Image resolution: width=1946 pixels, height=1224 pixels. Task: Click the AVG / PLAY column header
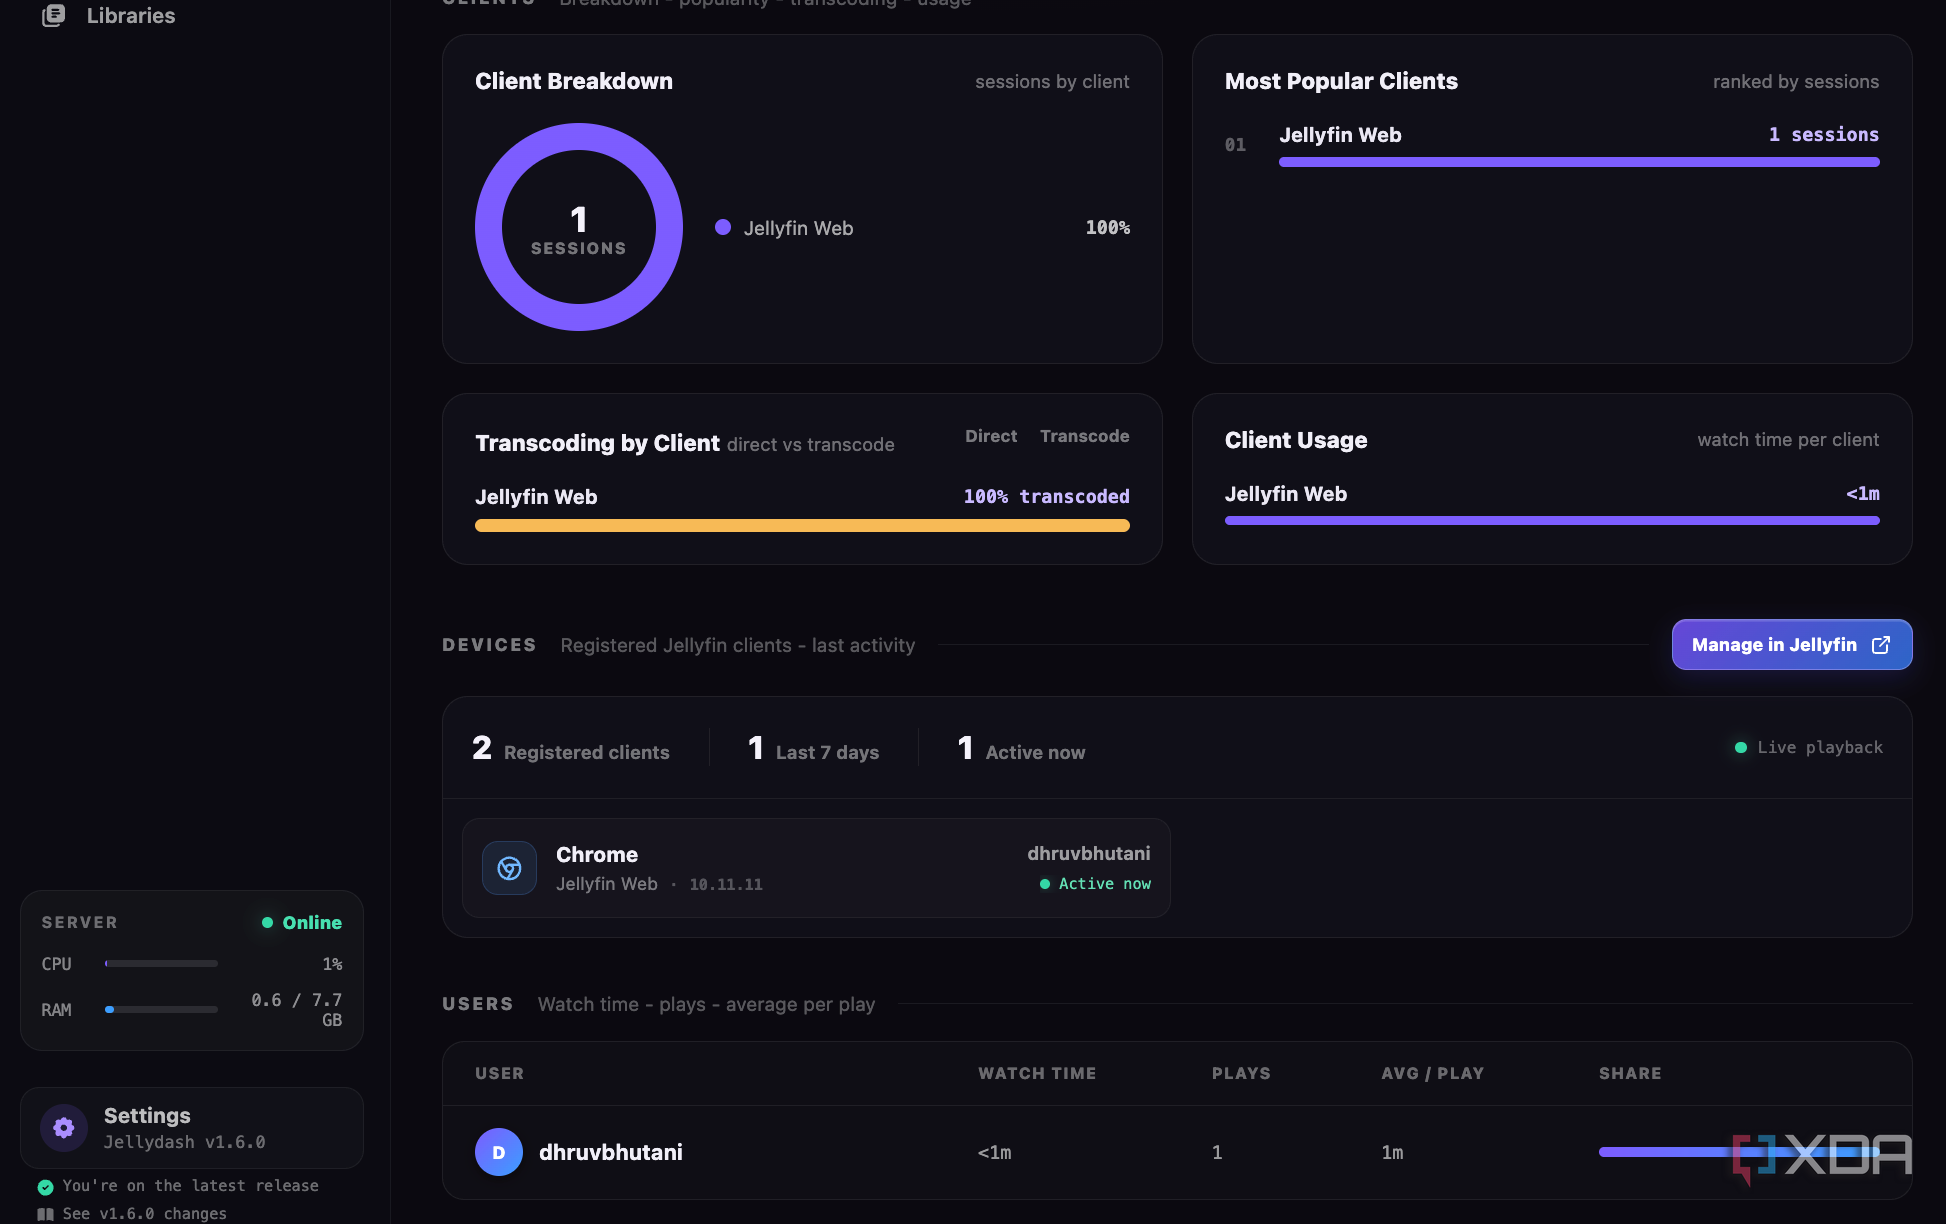point(1432,1073)
